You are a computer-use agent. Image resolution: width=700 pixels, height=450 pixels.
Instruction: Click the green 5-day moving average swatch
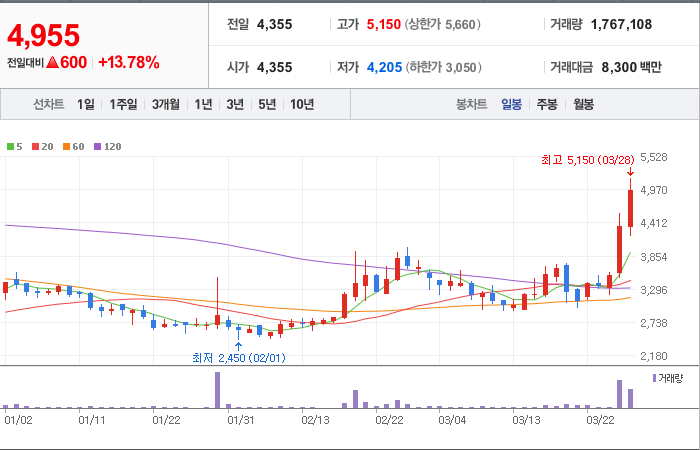(x=10, y=147)
